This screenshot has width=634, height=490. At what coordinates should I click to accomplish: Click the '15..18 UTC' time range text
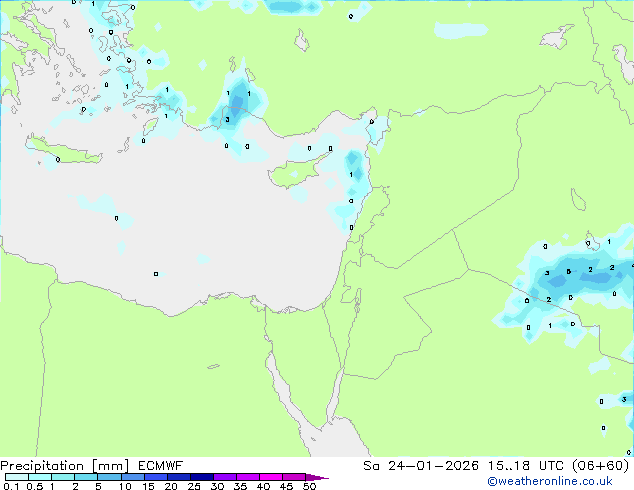click(x=526, y=466)
